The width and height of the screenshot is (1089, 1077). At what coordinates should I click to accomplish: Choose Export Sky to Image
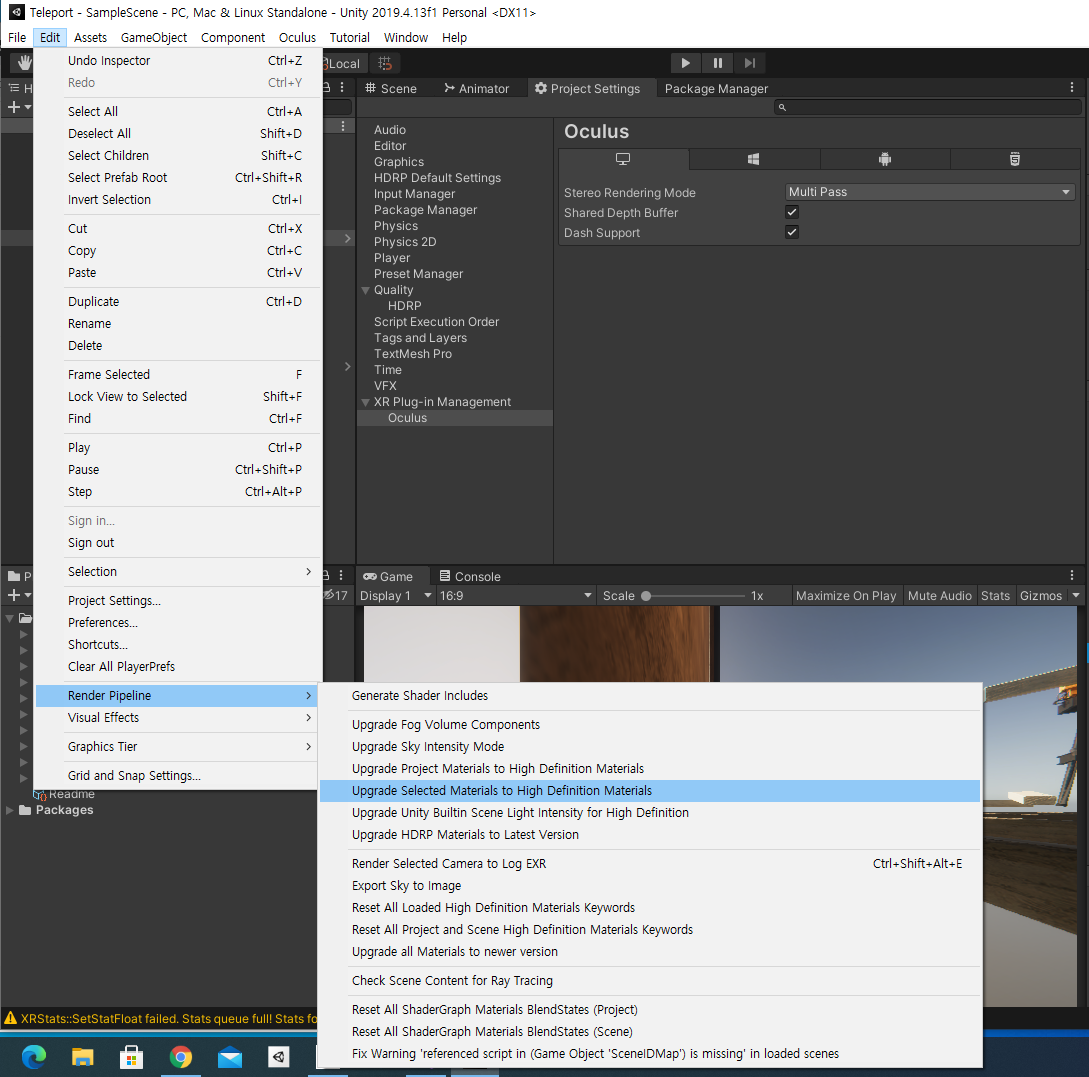tap(649, 885)
